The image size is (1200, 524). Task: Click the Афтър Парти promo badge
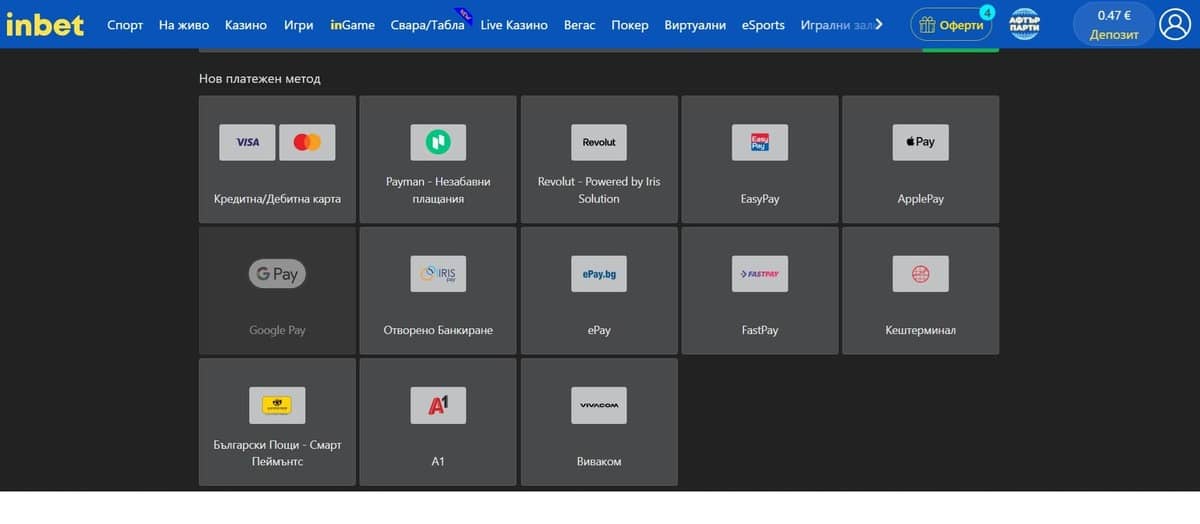pyautogui.click(x=1024, y=24)
